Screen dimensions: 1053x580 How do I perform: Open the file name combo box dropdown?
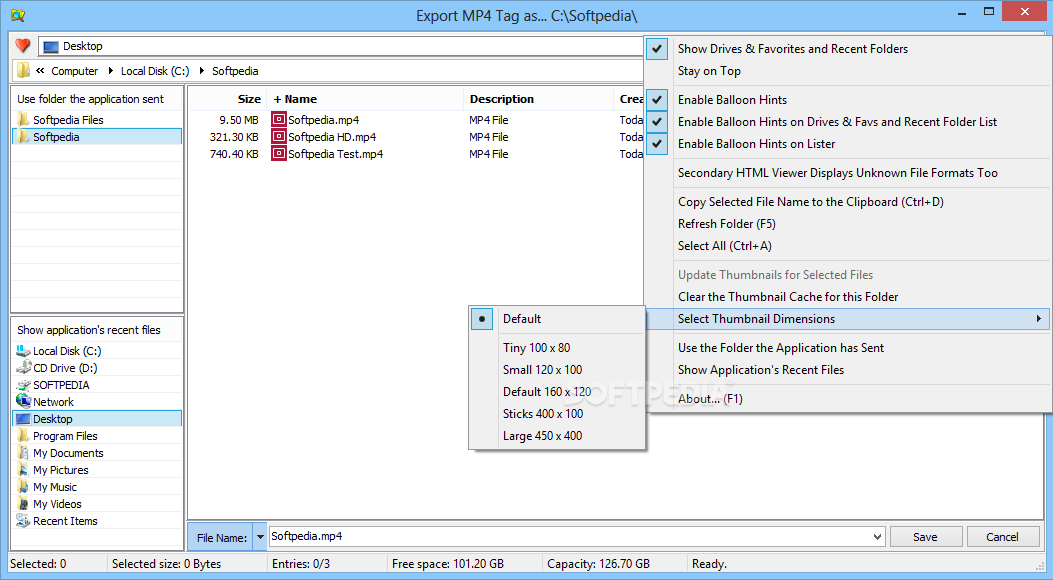pos(877,537)
